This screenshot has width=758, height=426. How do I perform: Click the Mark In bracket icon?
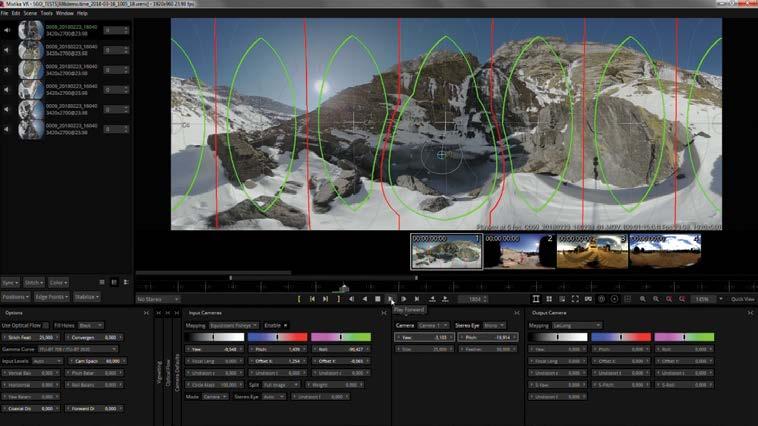point(299,299)
